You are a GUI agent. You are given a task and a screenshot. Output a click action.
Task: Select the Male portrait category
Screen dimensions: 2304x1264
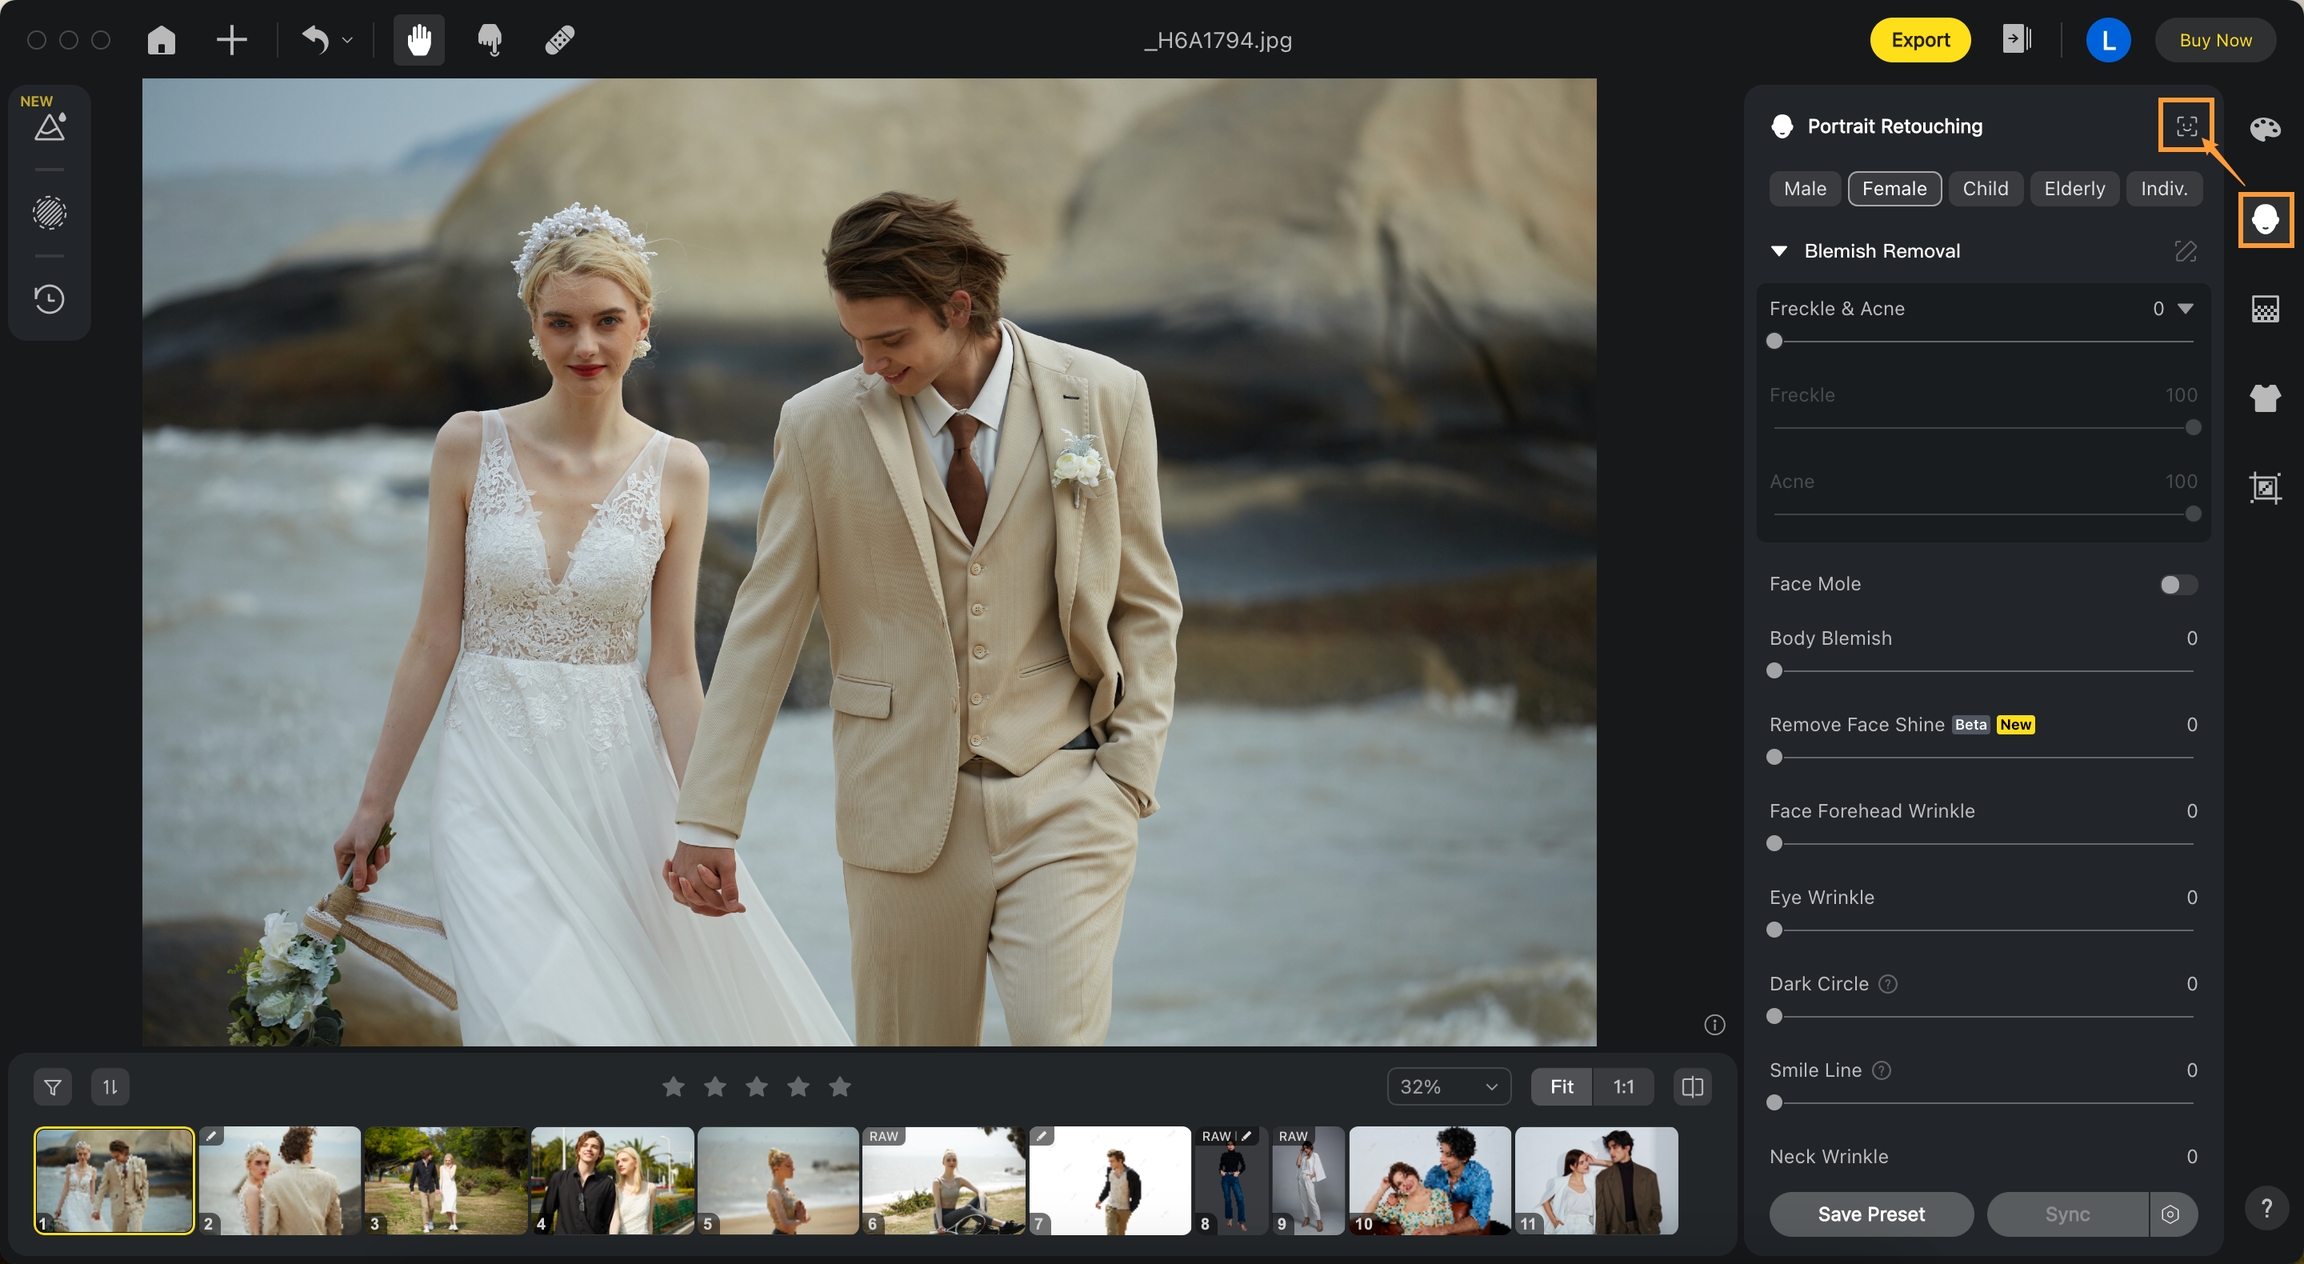pos(1804,189)
